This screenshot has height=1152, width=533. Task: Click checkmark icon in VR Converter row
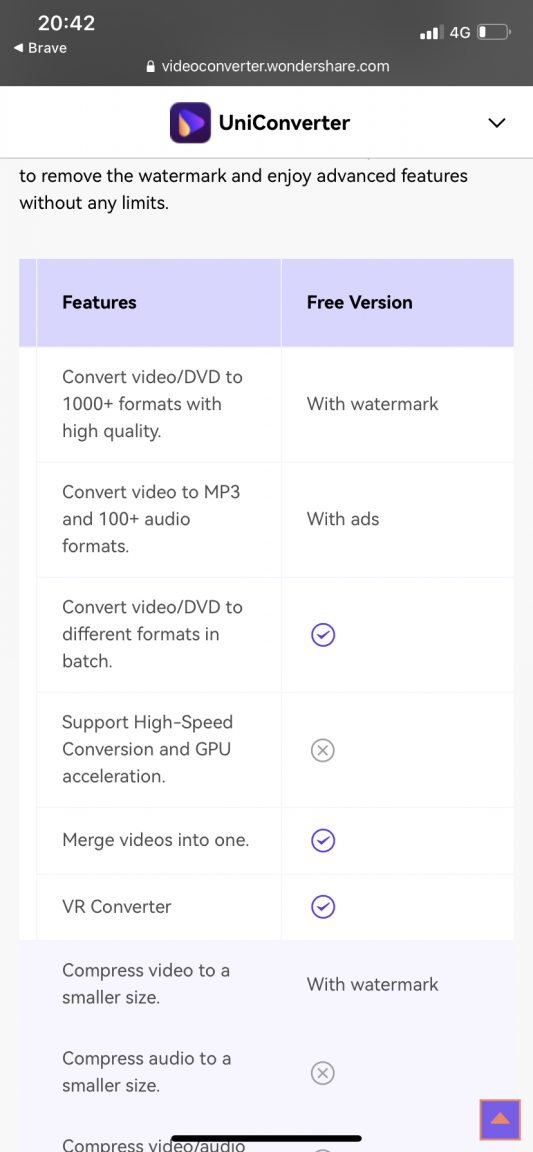coord(323,907)
